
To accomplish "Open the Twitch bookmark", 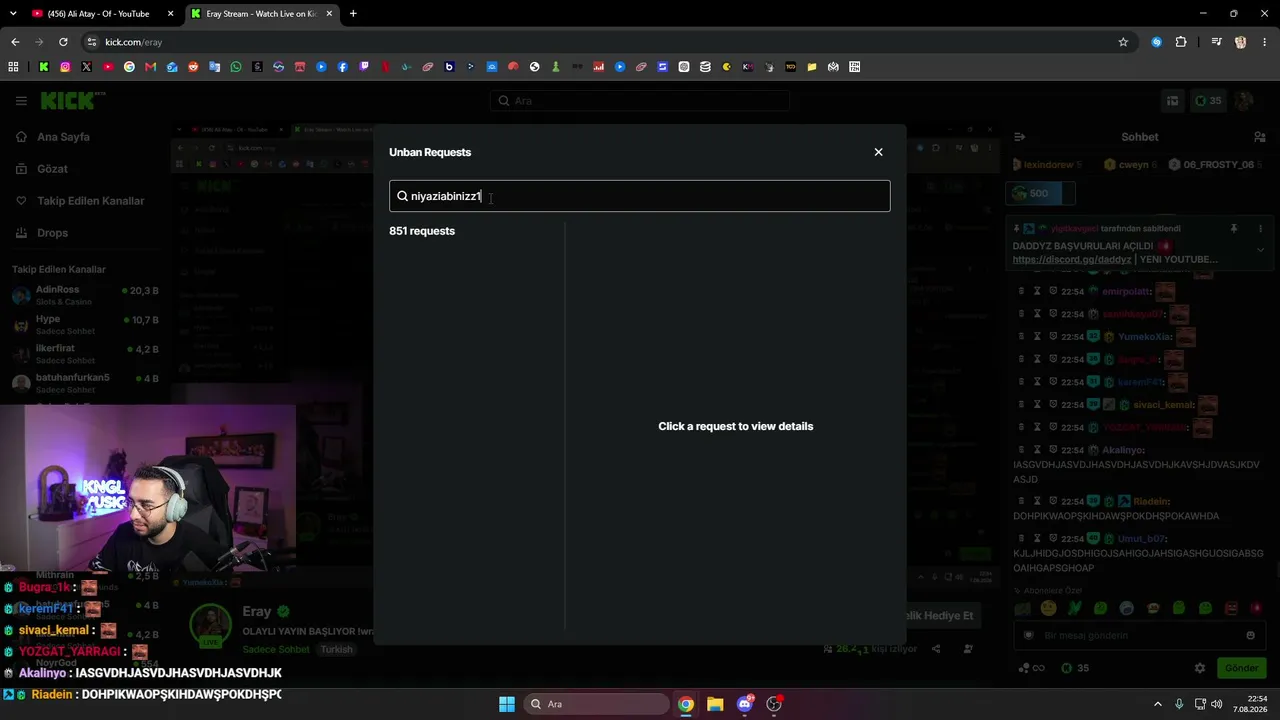I will point(364,67).
